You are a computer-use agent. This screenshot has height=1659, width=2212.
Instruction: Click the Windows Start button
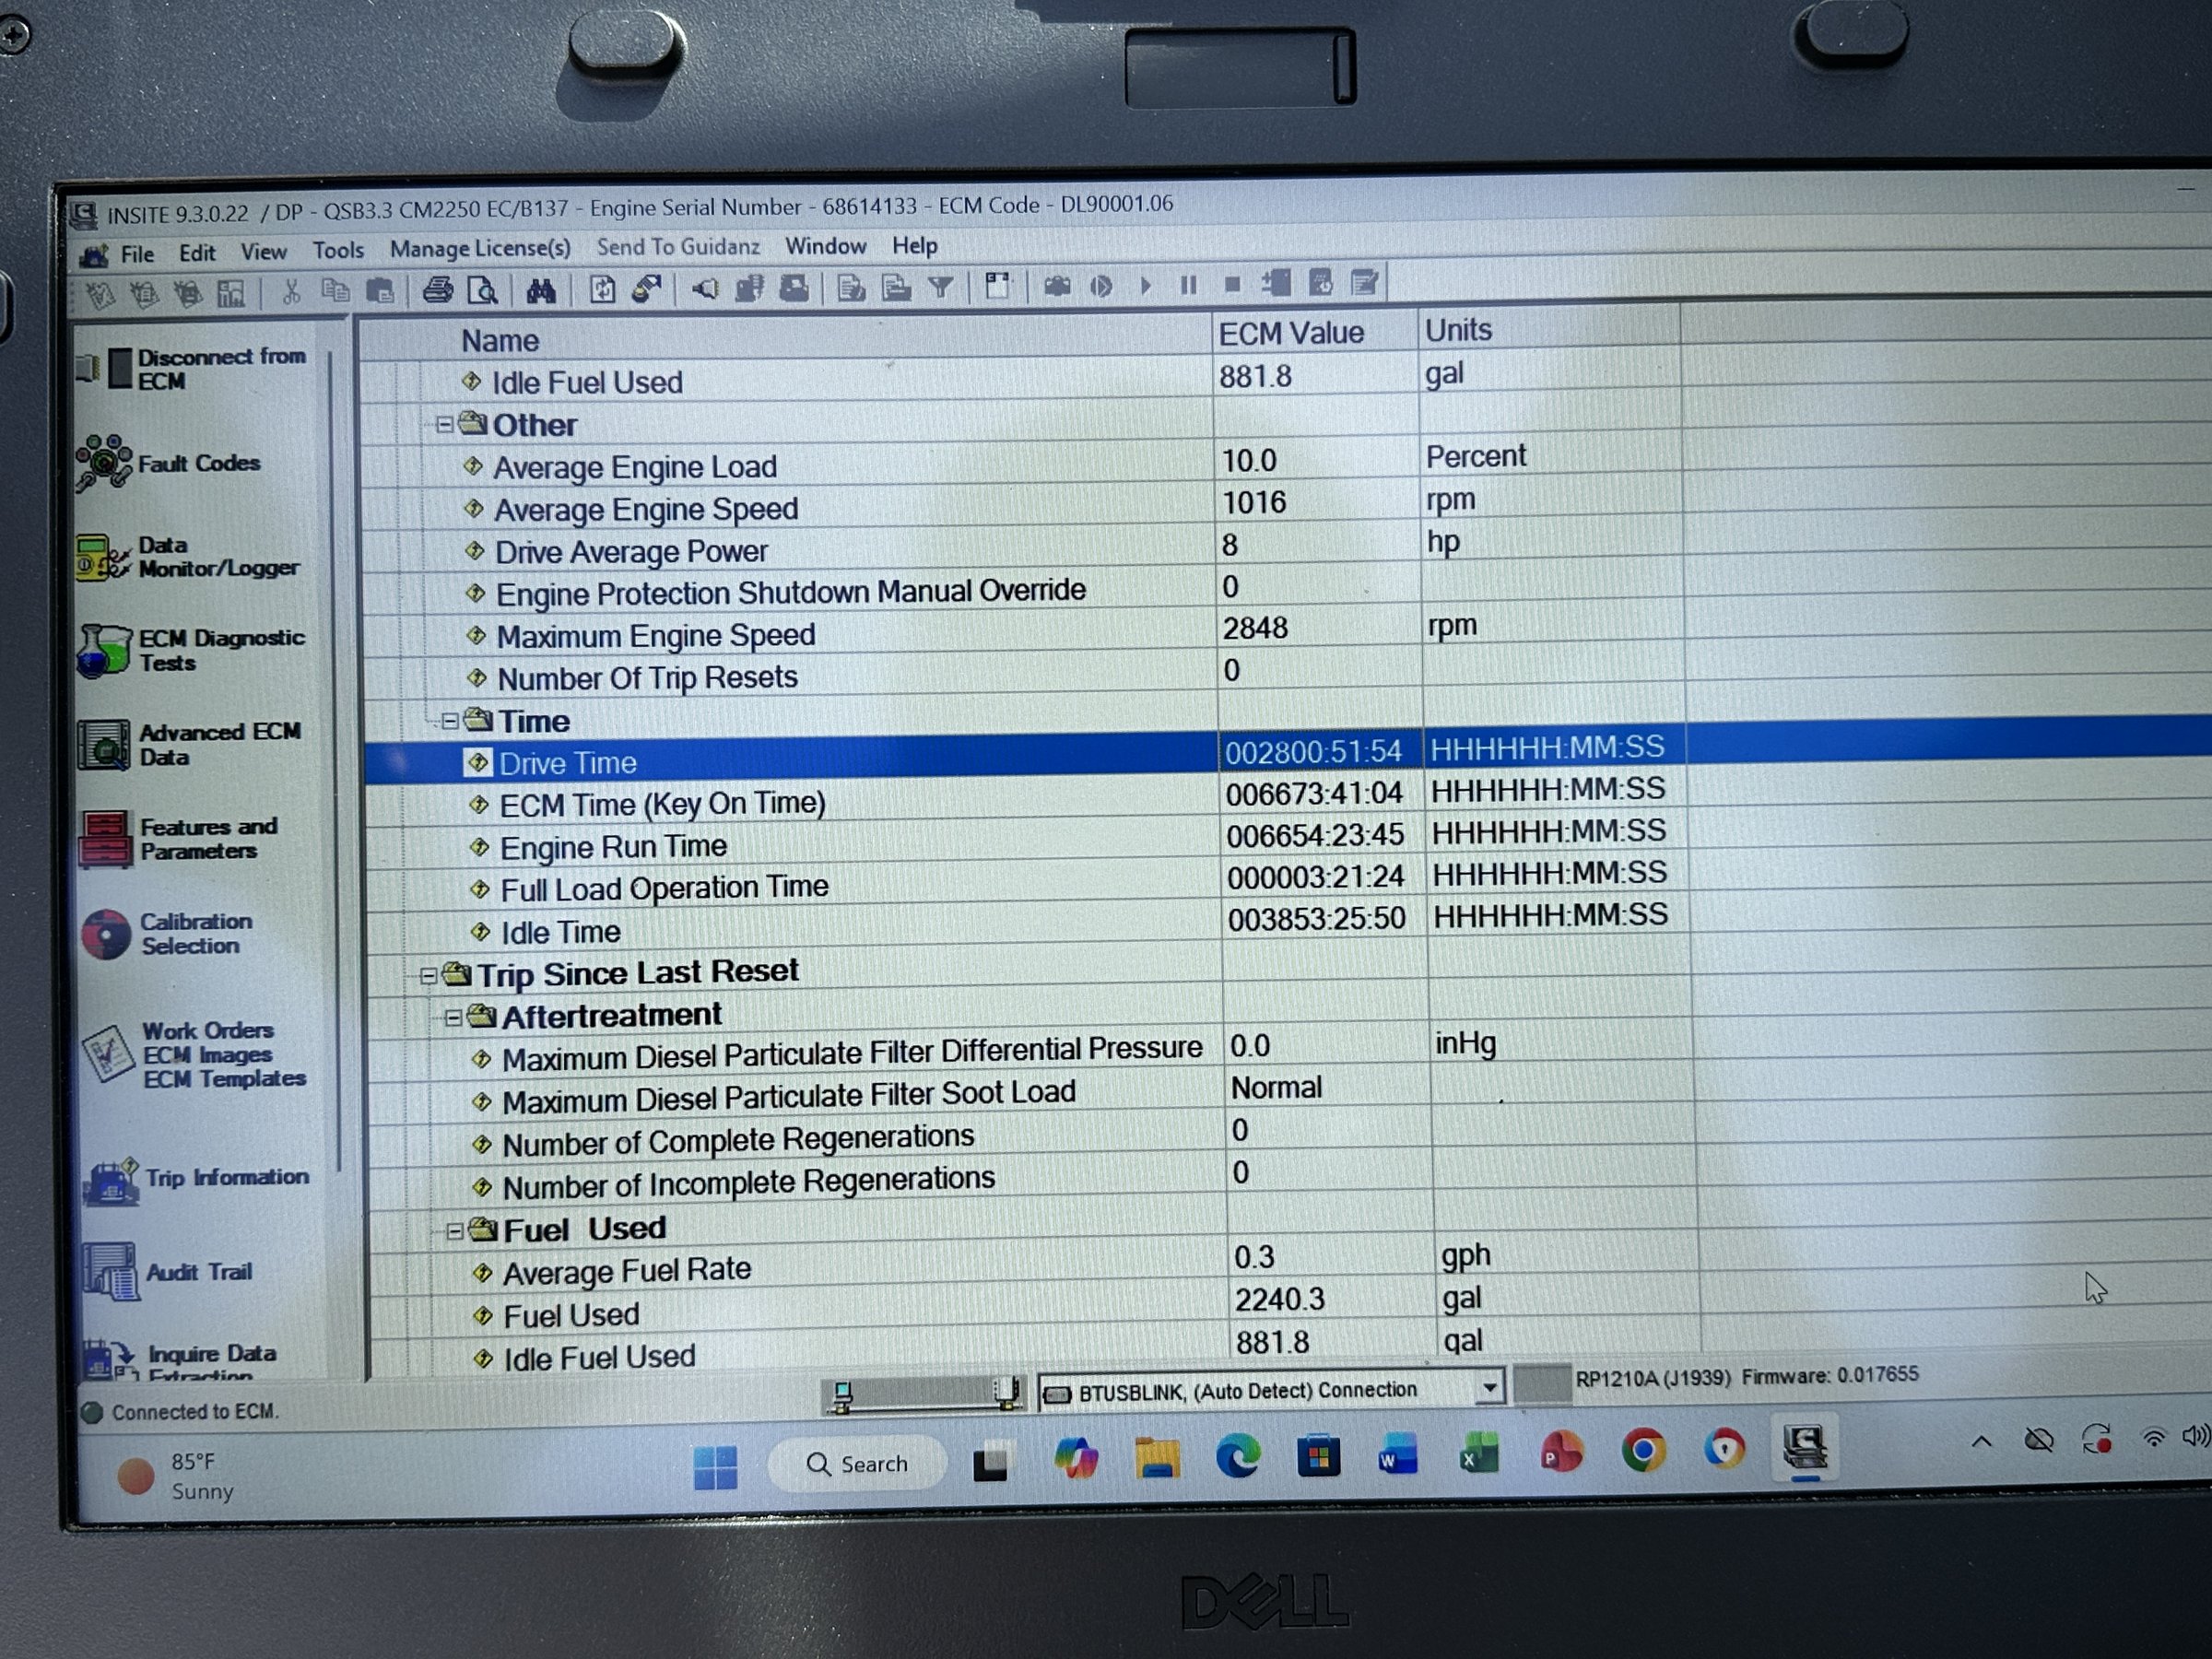click(x=715, y=1467)
